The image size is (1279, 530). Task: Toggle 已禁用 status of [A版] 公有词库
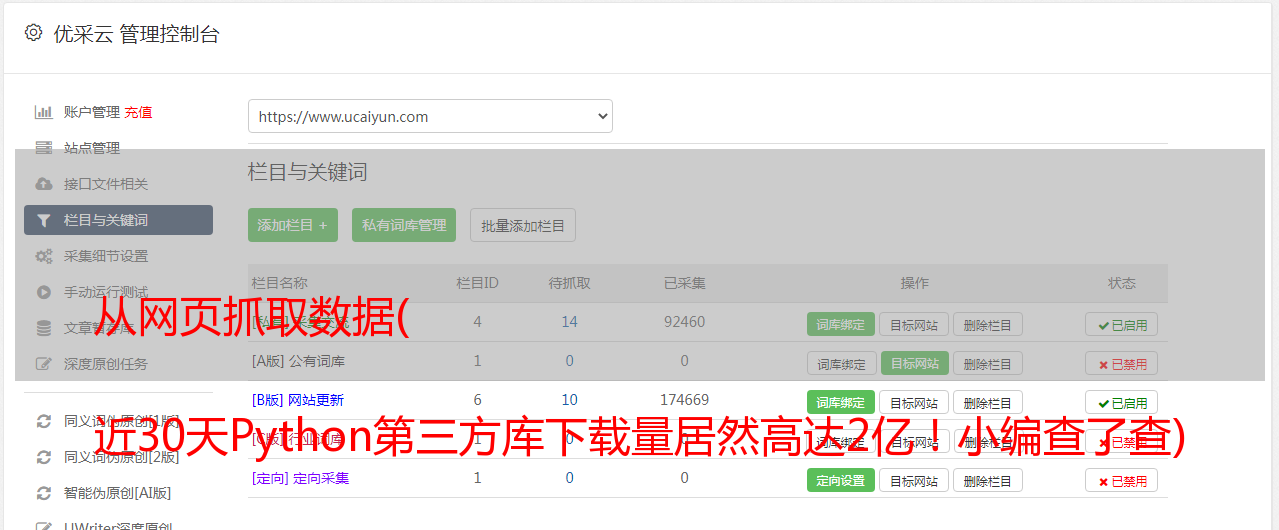pos(1122,363)
